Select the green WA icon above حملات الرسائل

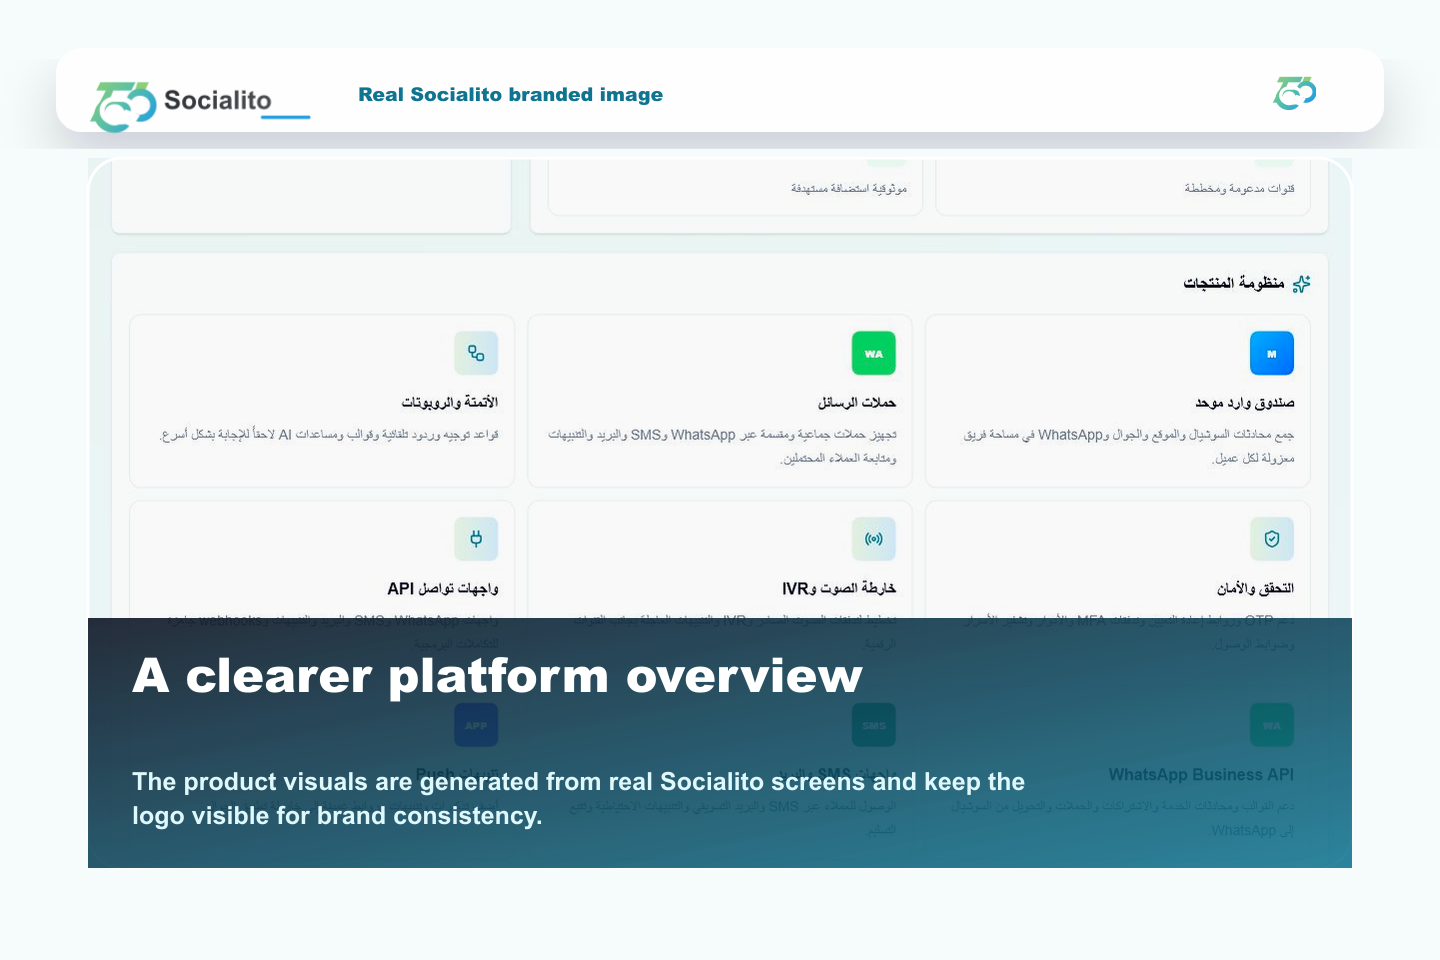point(874,354)
